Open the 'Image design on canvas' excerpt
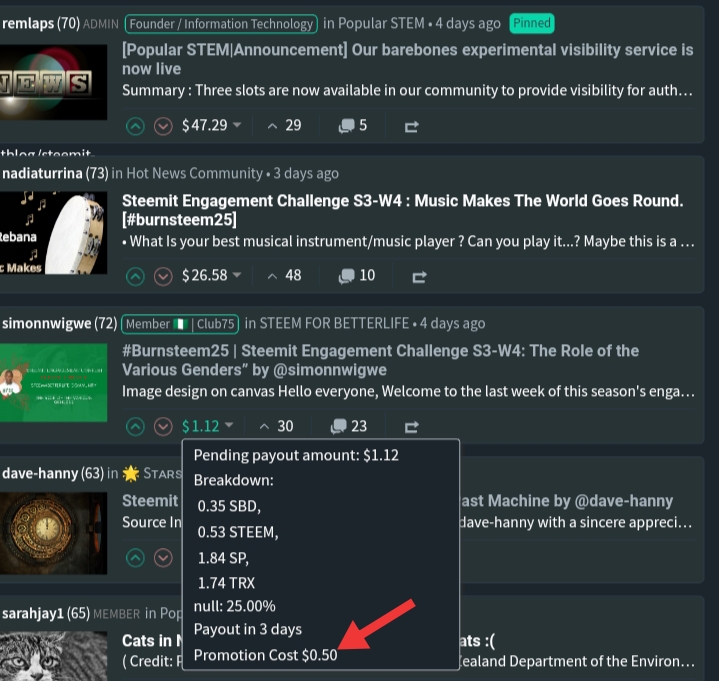 pyautogui.click(x=408, y=391)
